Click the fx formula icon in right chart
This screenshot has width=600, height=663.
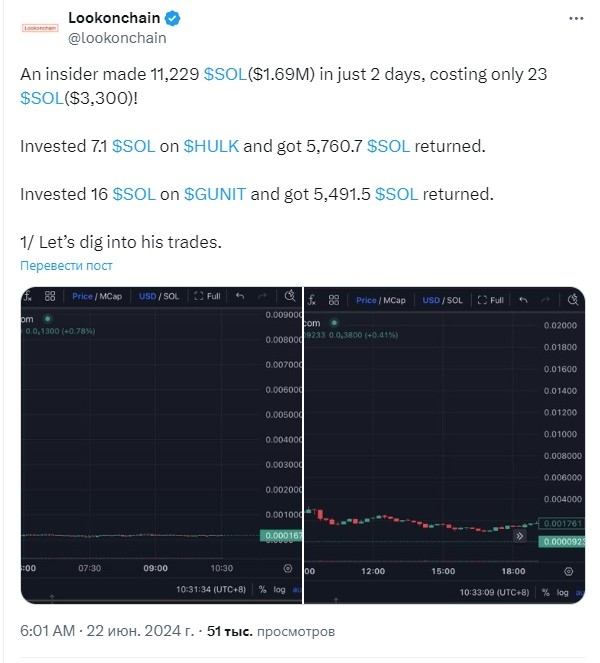tap(312, 300)
